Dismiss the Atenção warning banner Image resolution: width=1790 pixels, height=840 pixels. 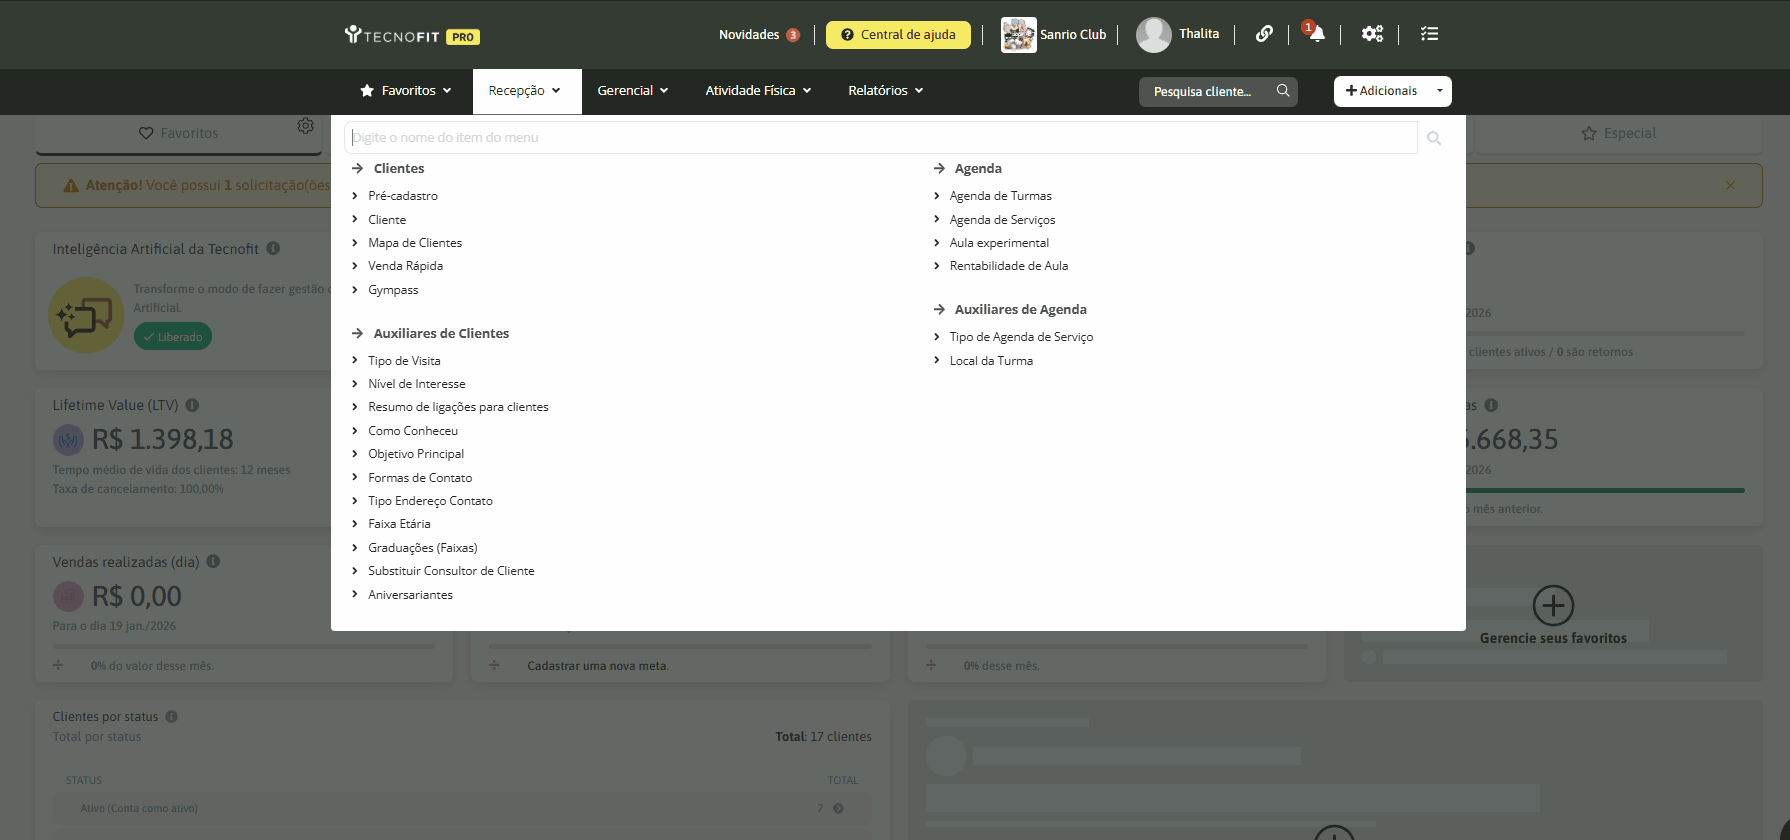point(1730,185)
